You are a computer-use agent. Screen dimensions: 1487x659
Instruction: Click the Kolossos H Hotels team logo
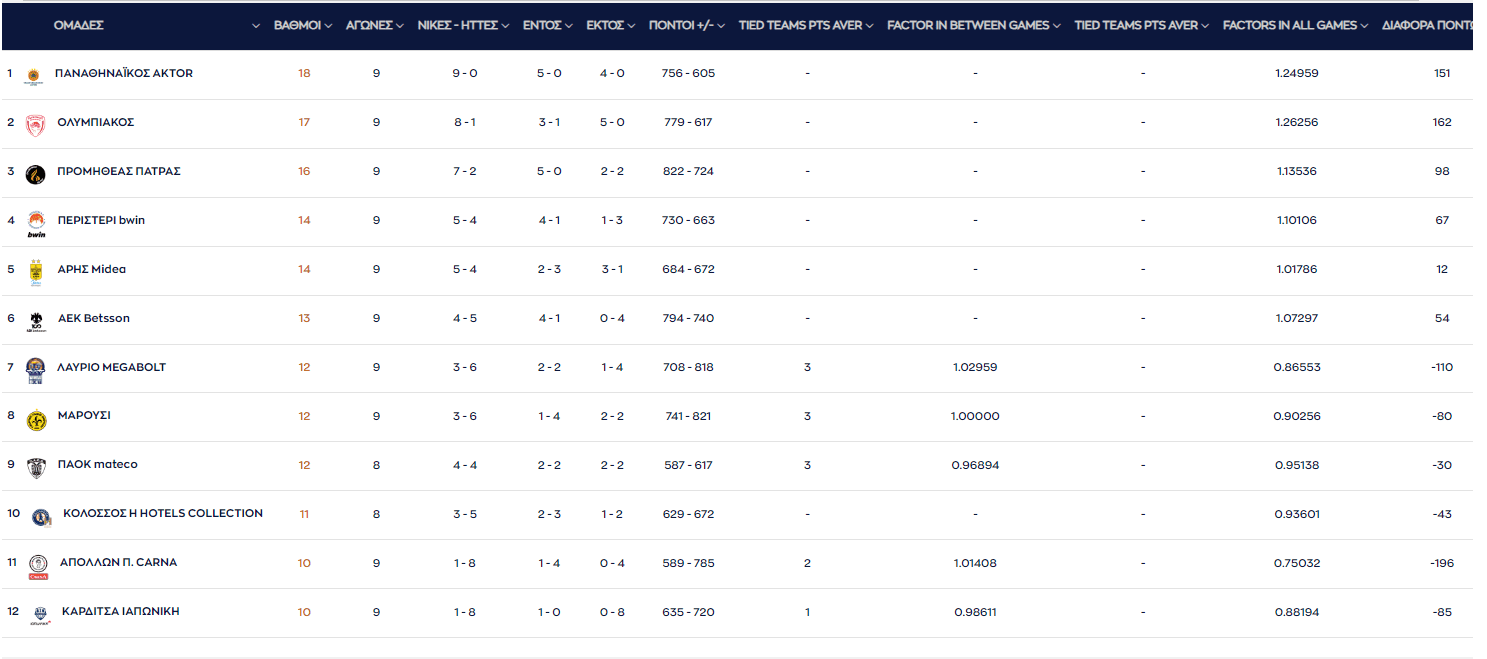(x=41, y=516)
